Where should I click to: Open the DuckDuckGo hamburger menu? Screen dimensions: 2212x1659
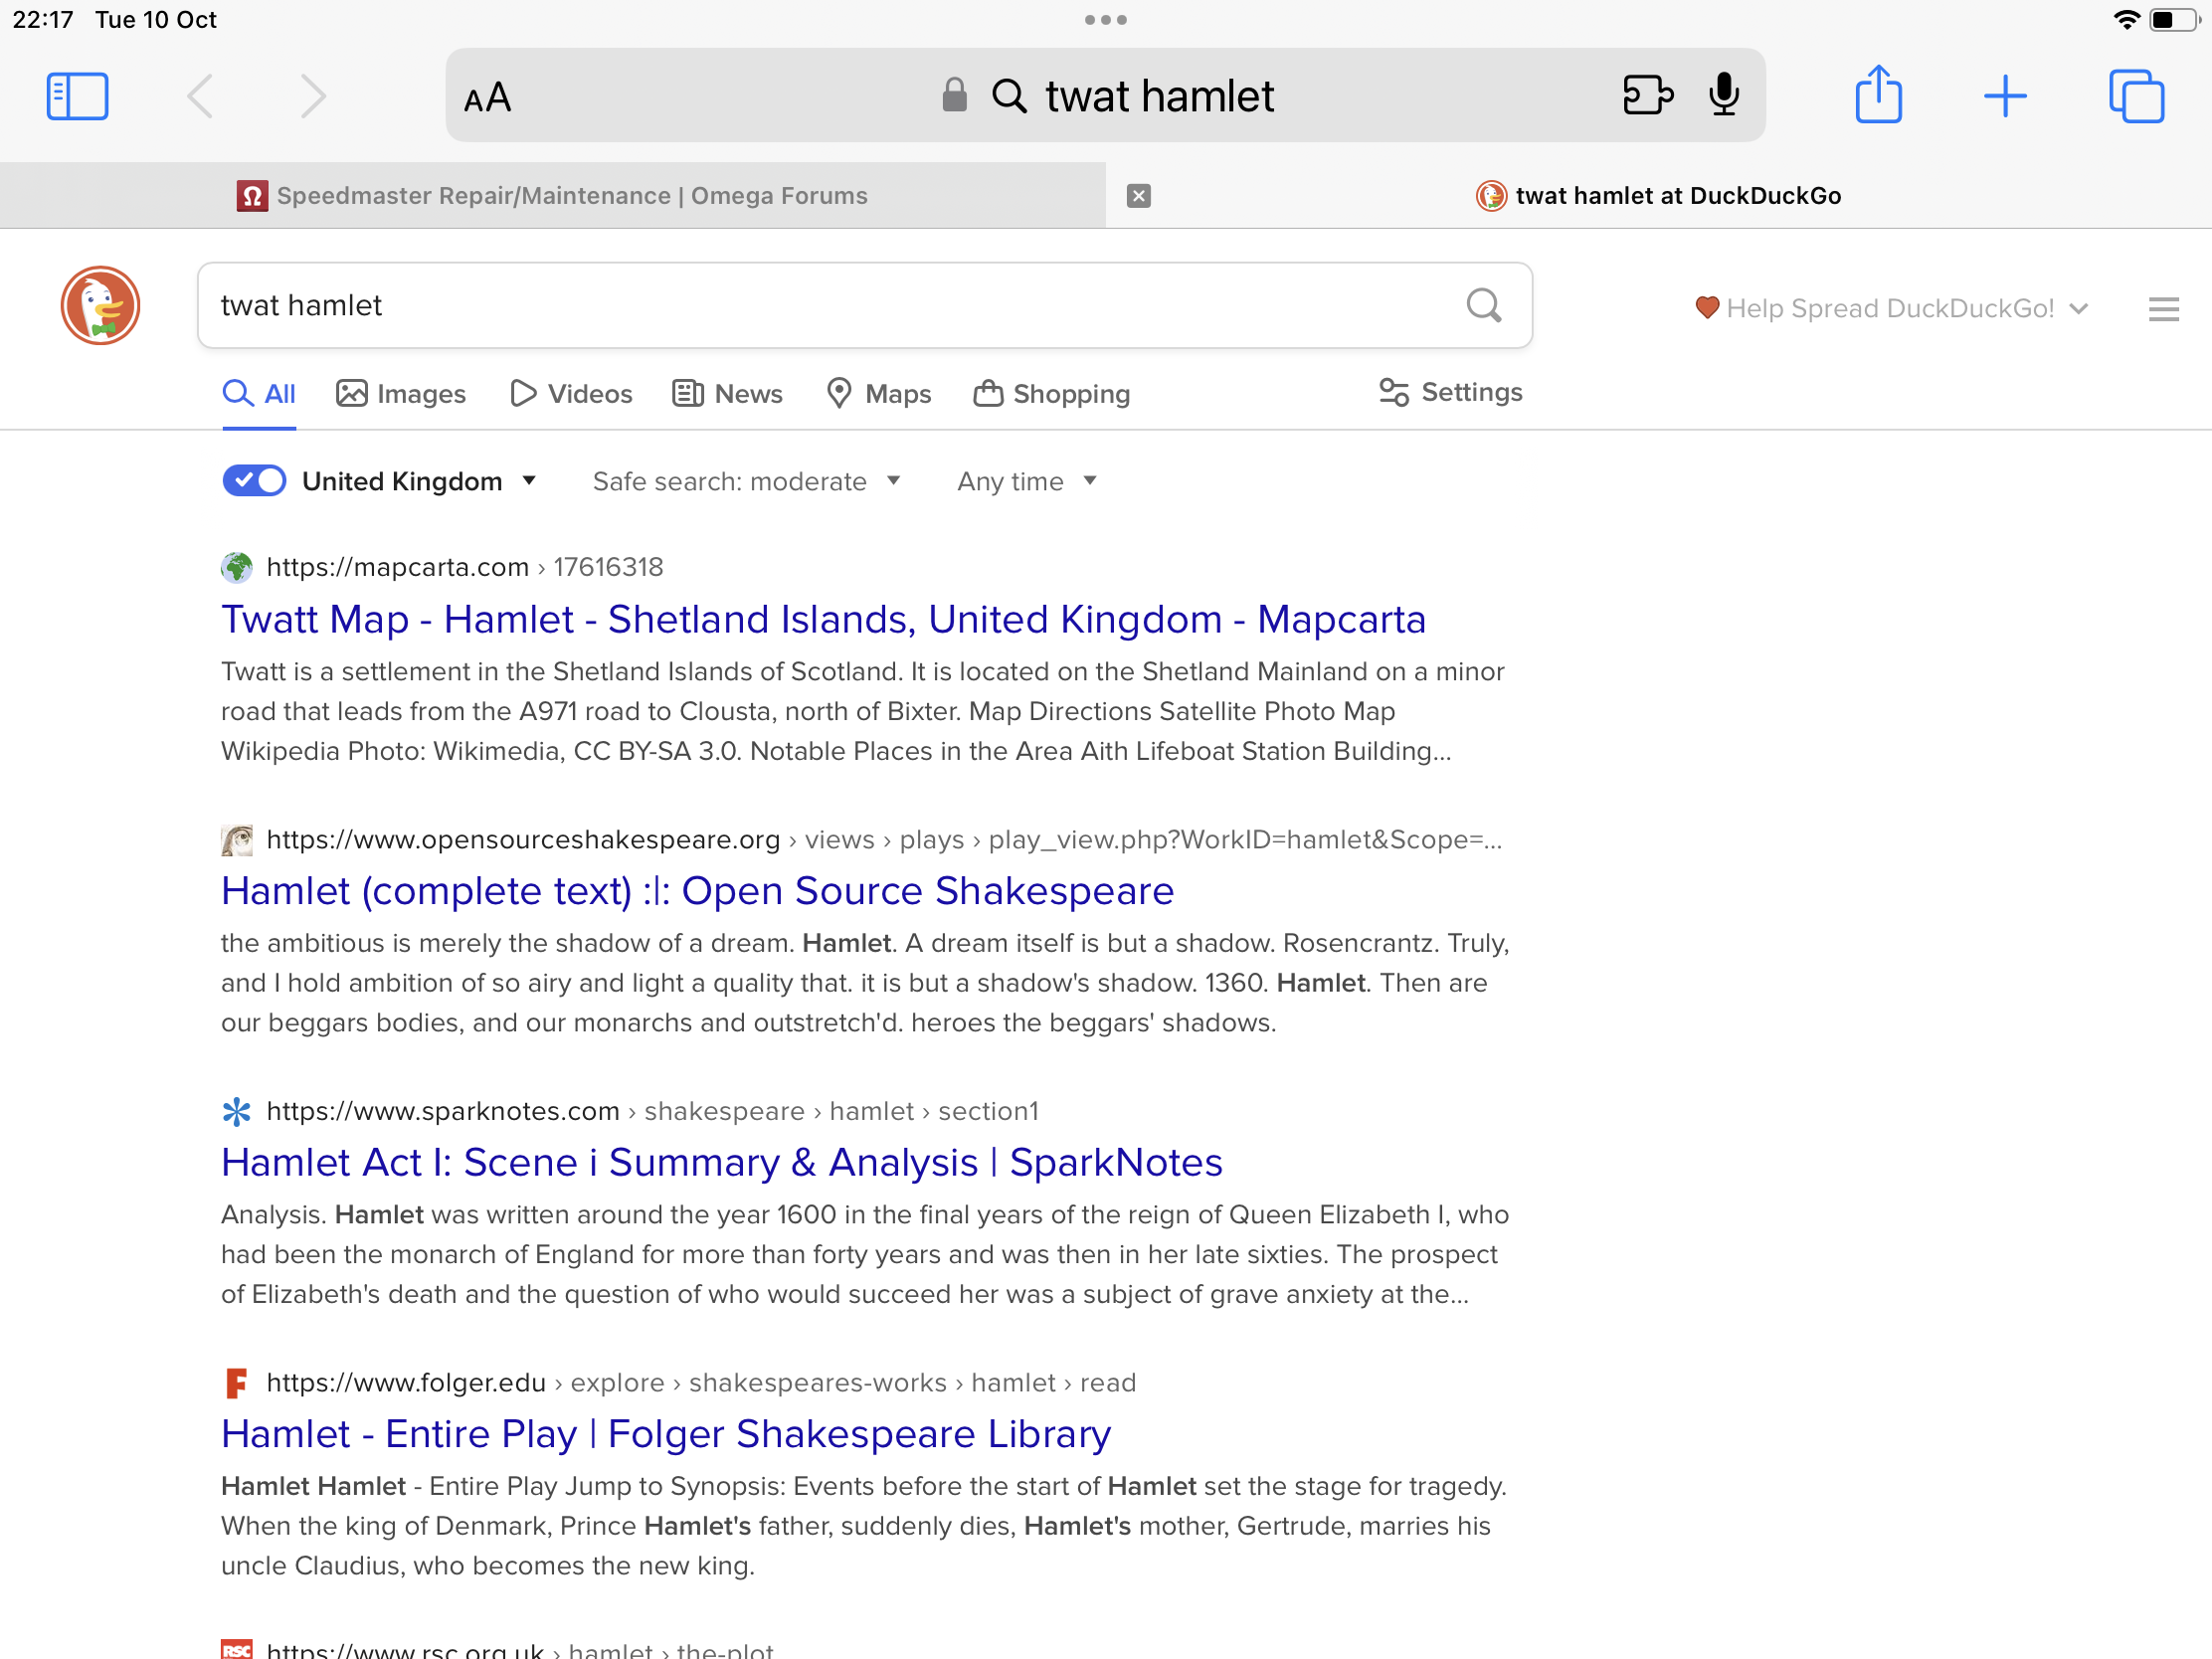pos(2162,309)
